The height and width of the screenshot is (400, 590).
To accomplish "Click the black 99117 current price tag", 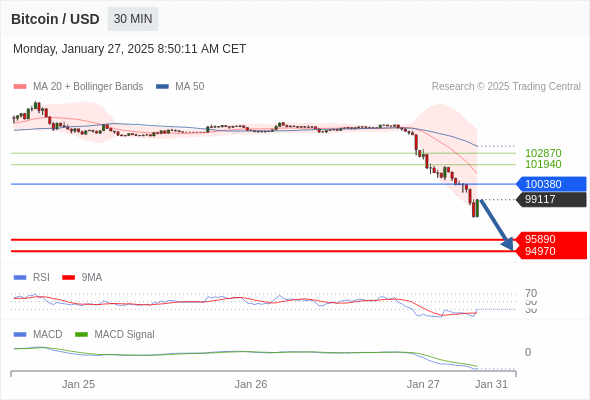I will (551, 199).
